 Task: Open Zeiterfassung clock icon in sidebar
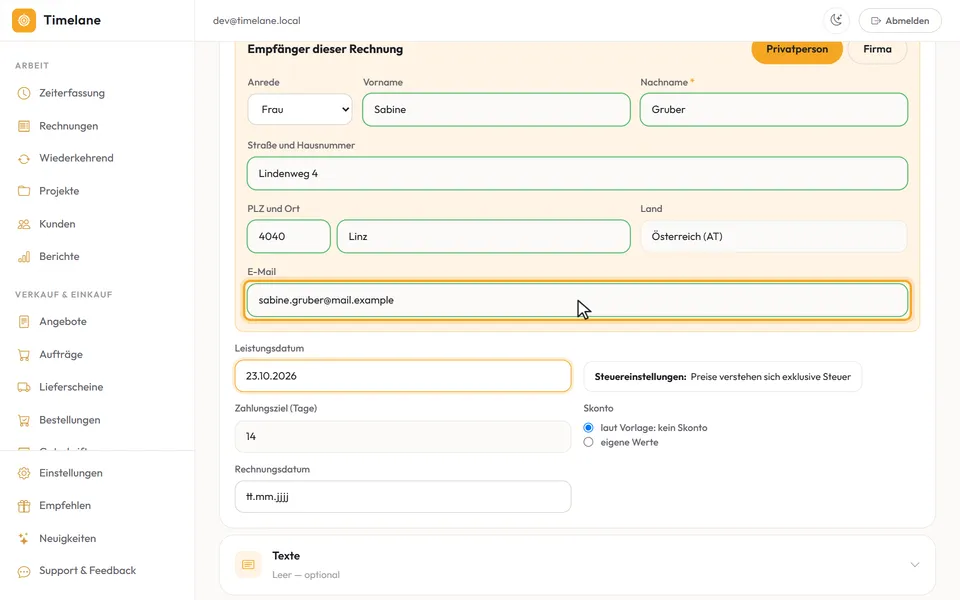[24, 93]
